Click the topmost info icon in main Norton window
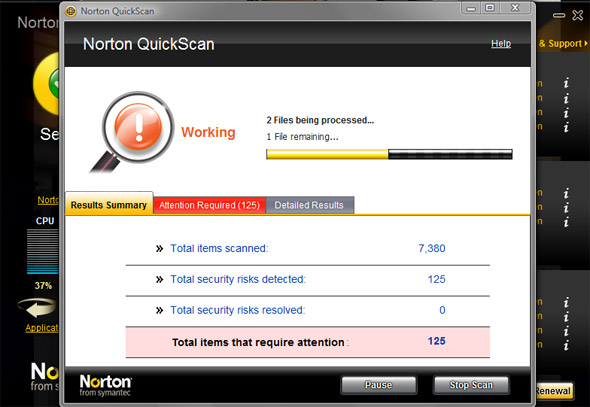Image resolution: width=590 pixels, height=407 pixels. pyautogui.click(x=566, y=83)
